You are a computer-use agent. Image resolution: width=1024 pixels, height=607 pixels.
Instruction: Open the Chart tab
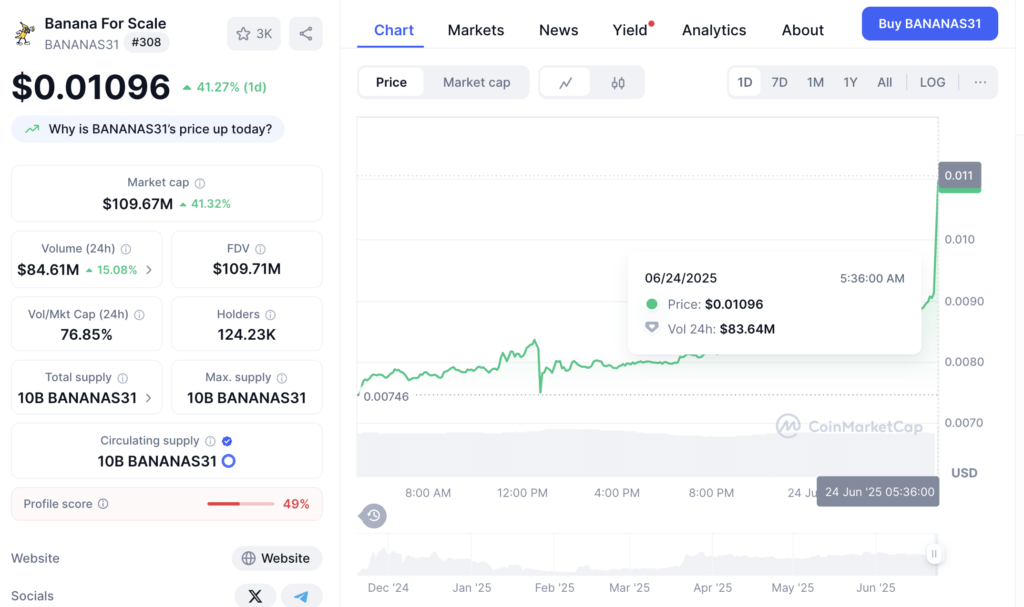pyautogui.click(x=393, y=30)
